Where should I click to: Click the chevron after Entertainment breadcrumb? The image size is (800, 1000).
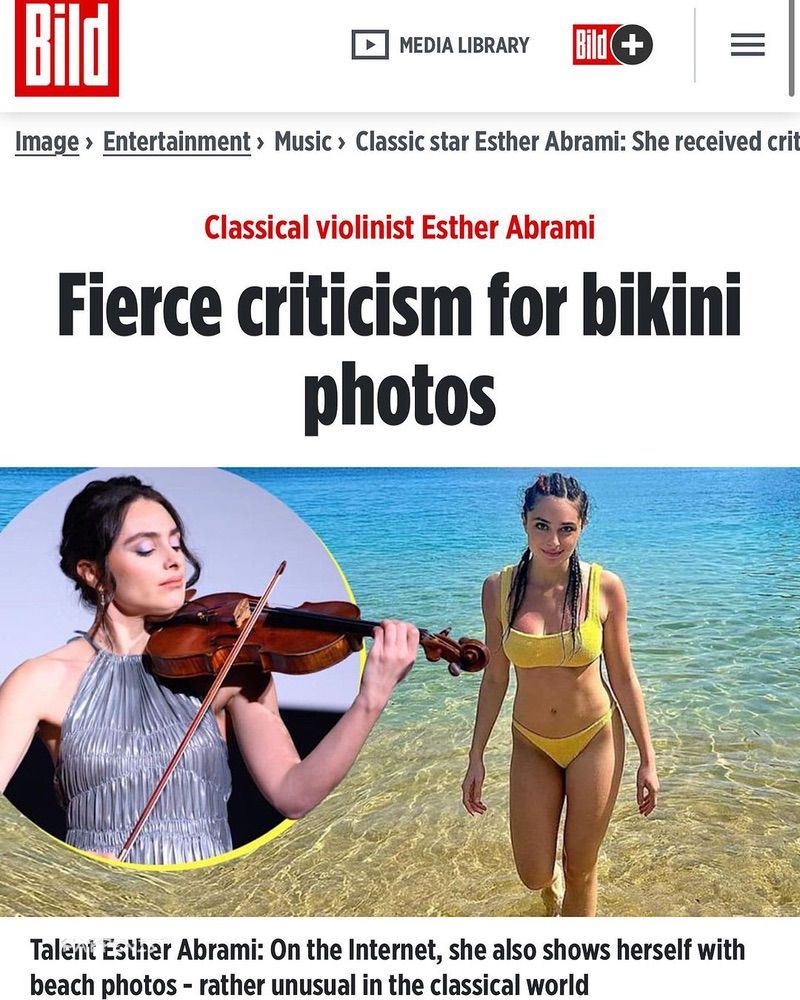pyautogui.click(x=260, y=143)
